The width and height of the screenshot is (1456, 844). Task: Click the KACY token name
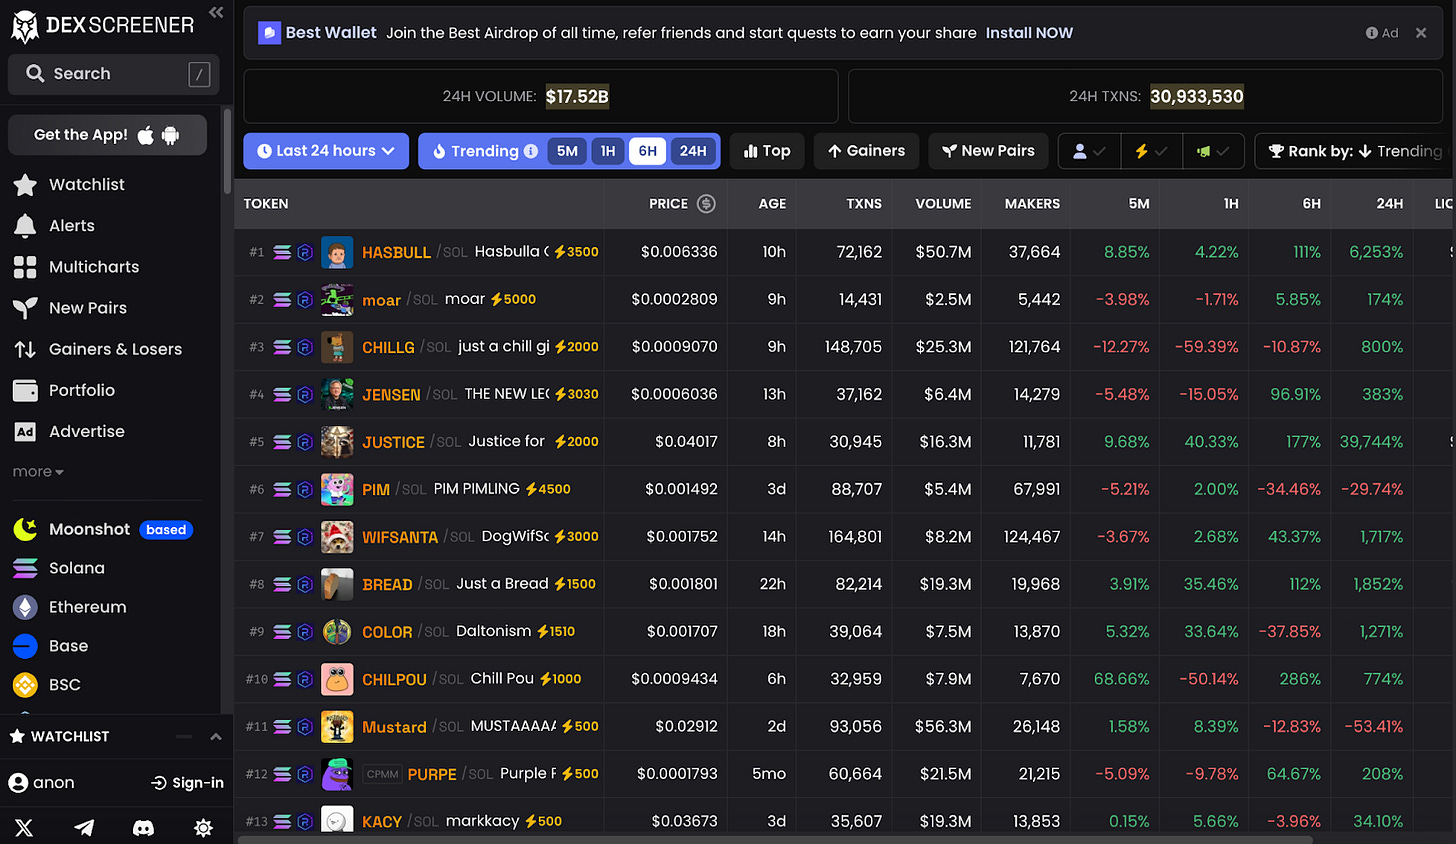(382, 822)
